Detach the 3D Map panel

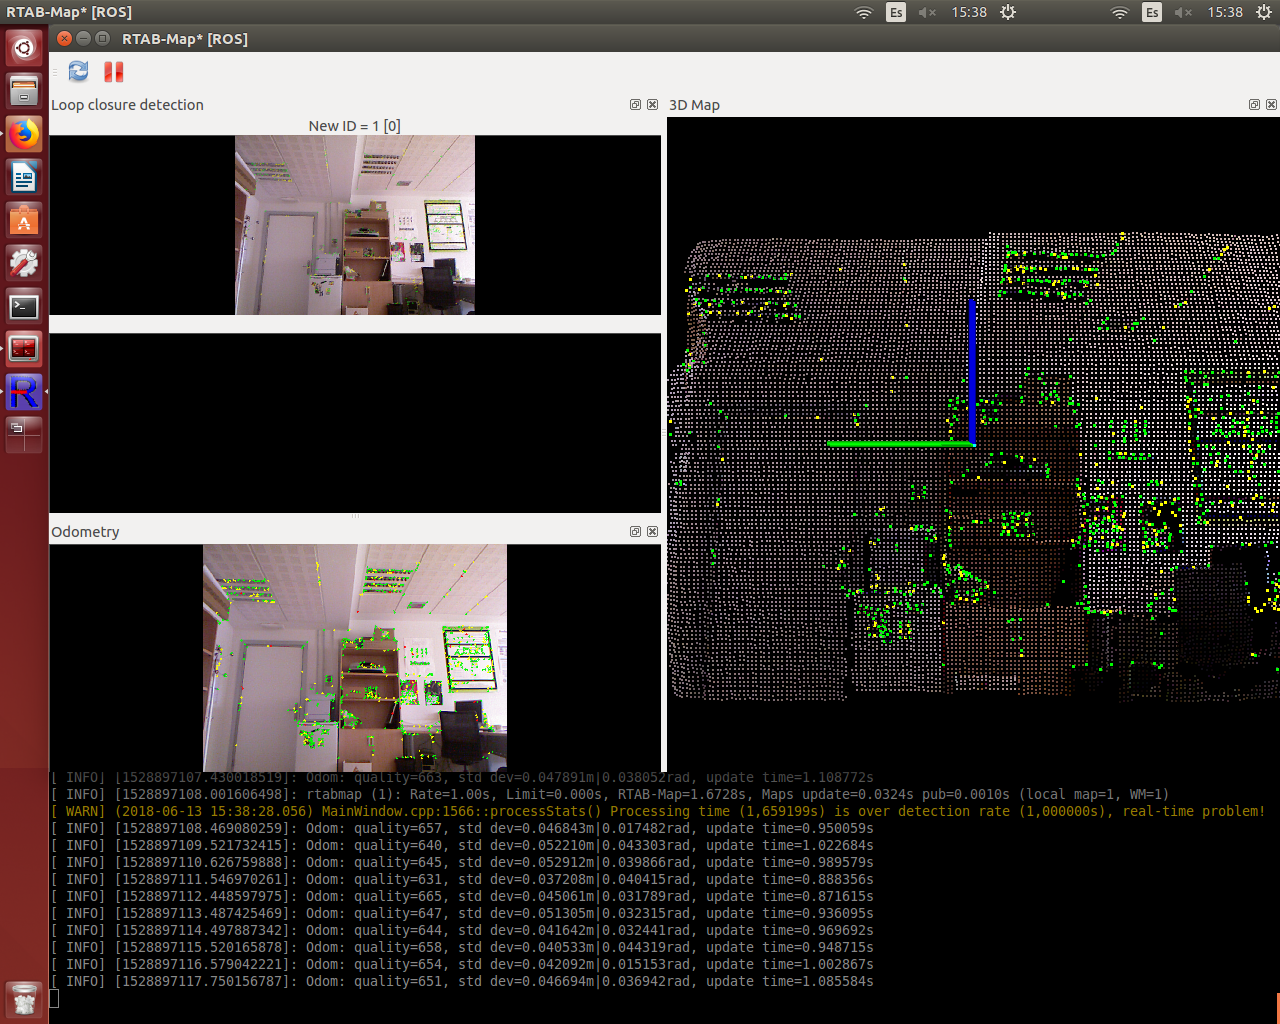click(x=1254, y=105)
